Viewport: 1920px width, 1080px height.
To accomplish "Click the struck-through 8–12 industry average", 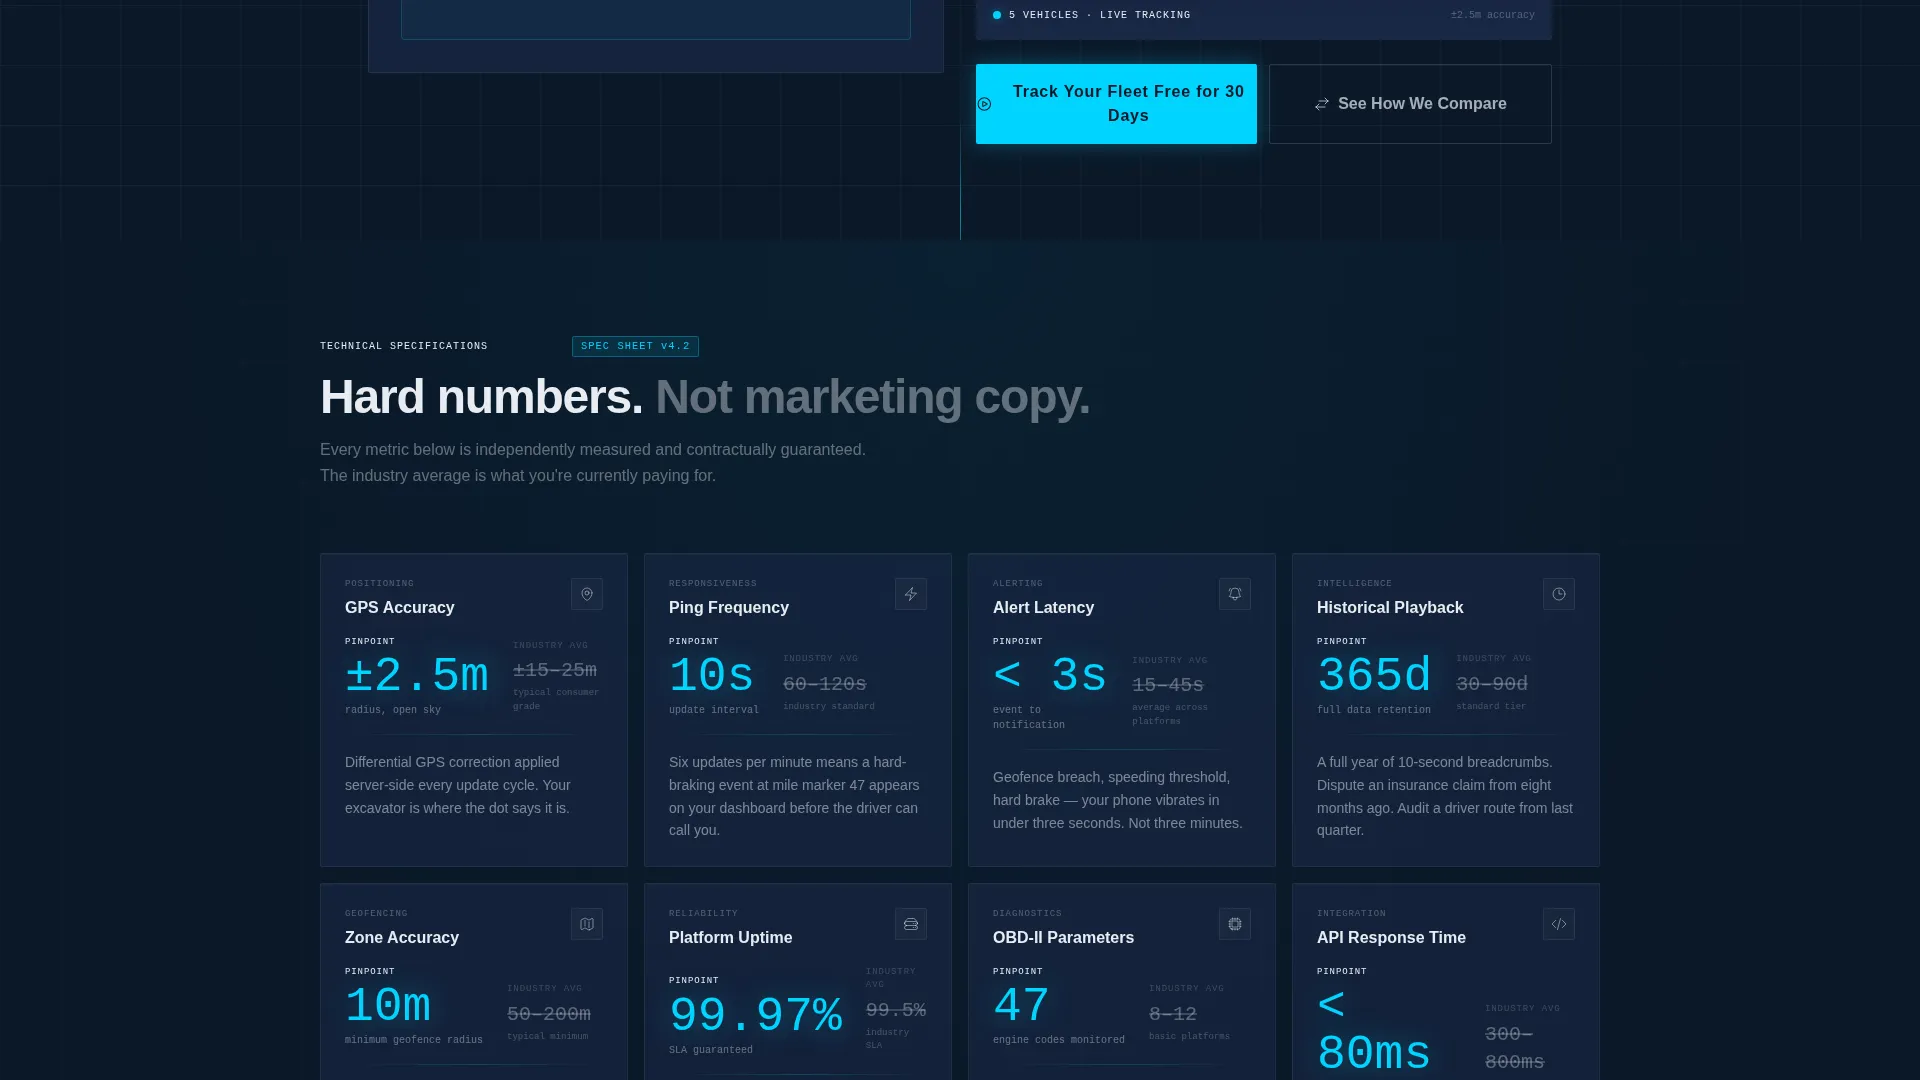I will [1173, 1014].
